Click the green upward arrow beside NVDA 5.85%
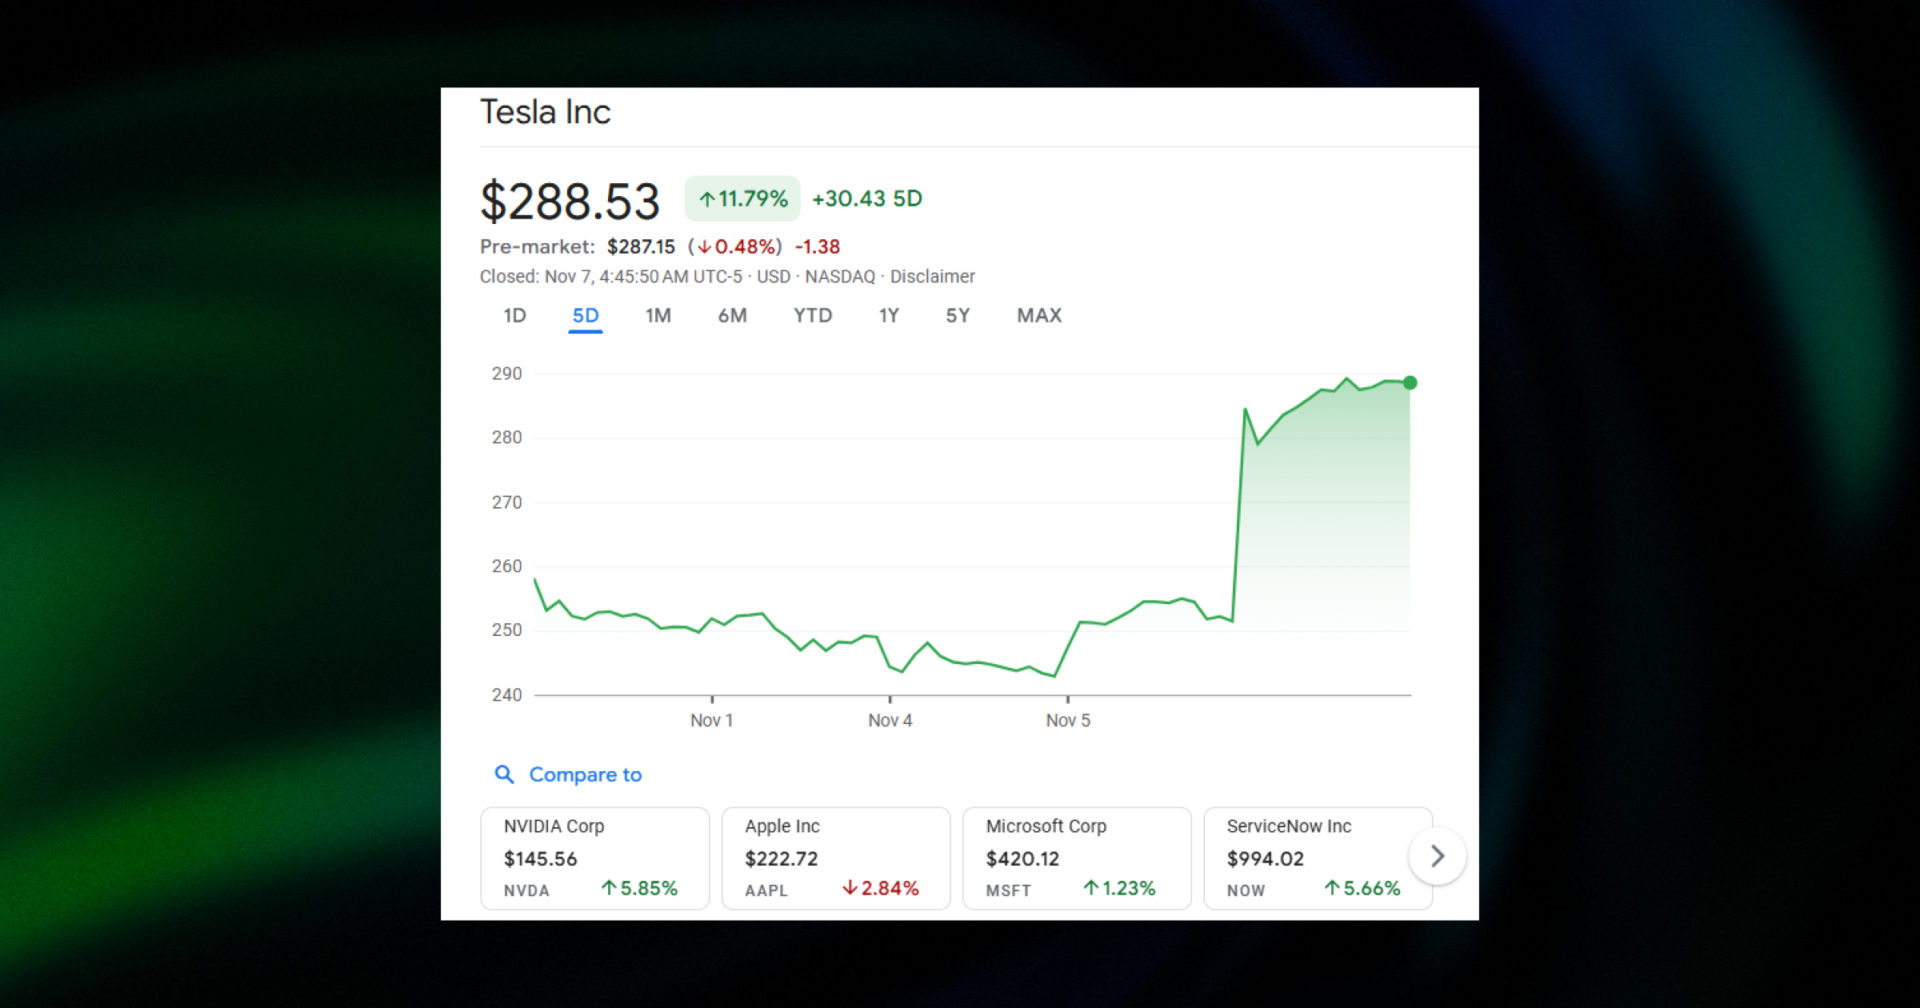 [x=609, y=888]
